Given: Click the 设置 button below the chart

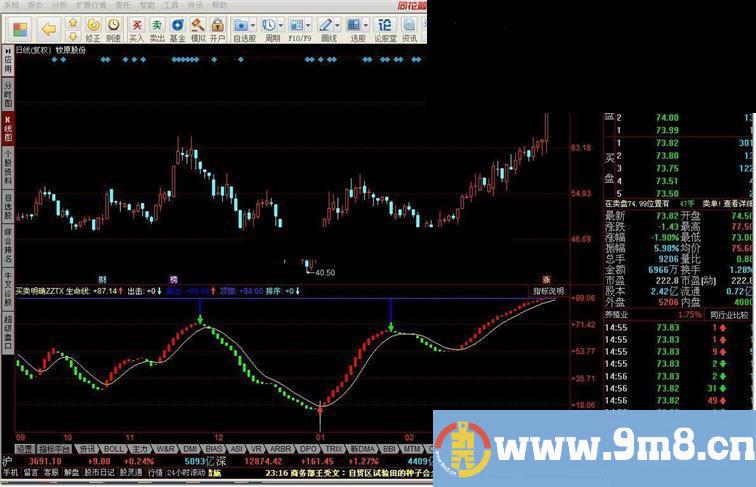Looking at the screenshot, I should click(25, 449).
